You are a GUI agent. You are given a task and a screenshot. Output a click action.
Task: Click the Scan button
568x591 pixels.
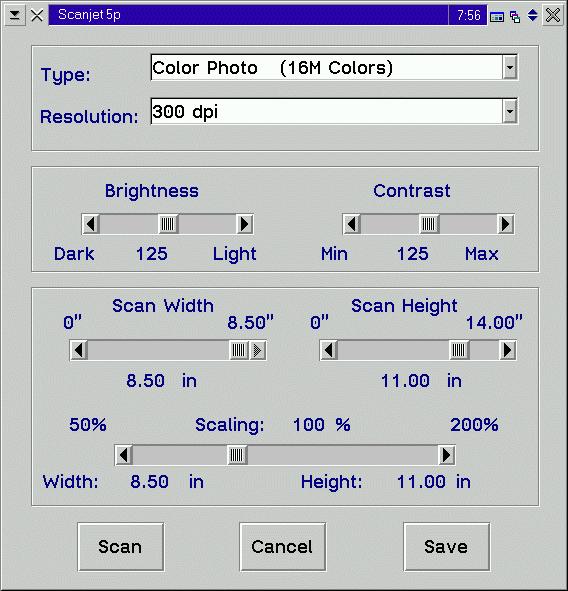click(x=121, y=547)
